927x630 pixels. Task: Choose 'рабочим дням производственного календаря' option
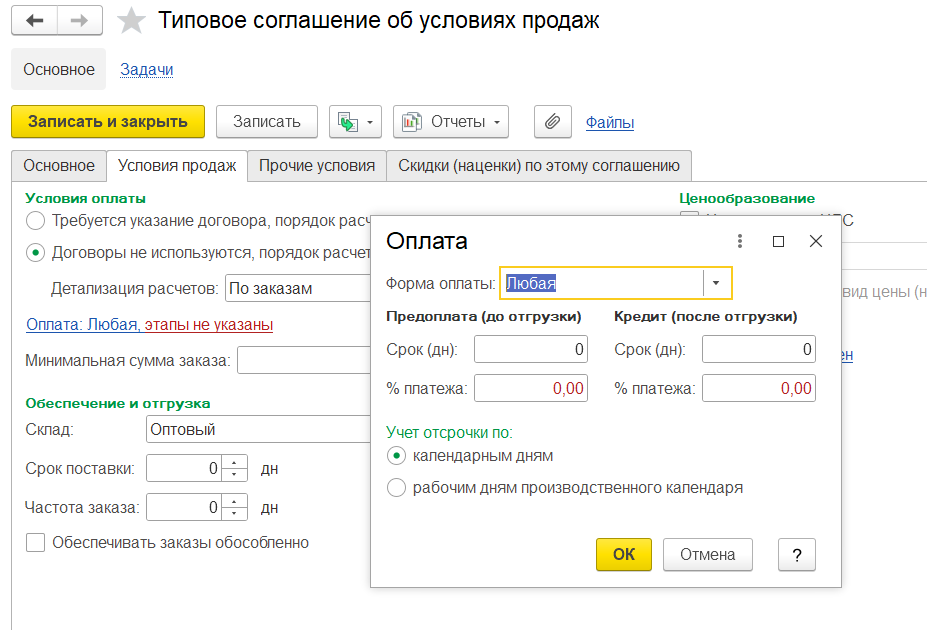click(x=396, y=488)
